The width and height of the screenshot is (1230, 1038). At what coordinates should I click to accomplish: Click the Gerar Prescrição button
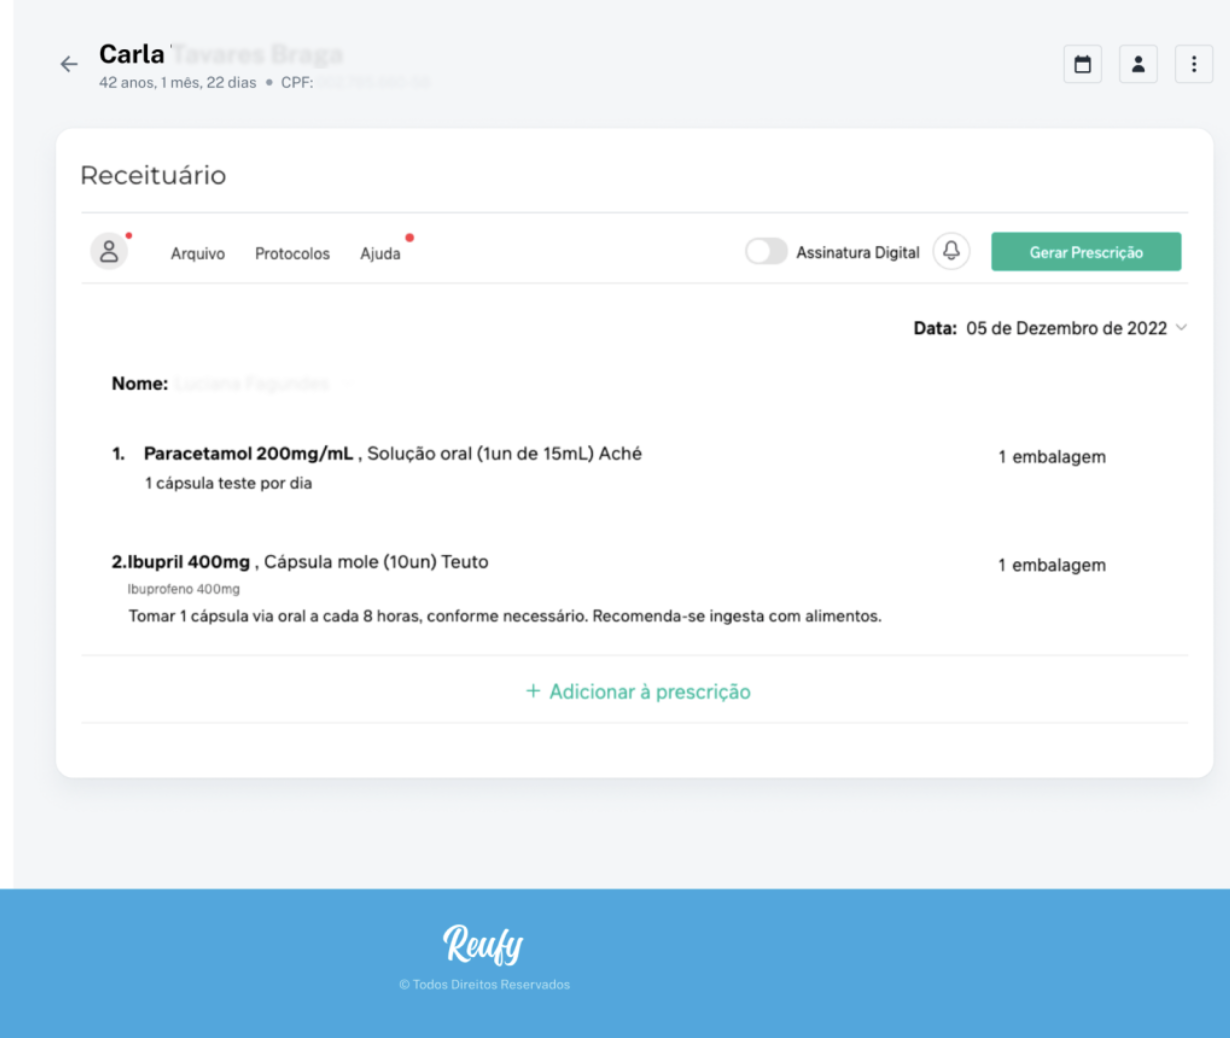tap(1086, 252)
